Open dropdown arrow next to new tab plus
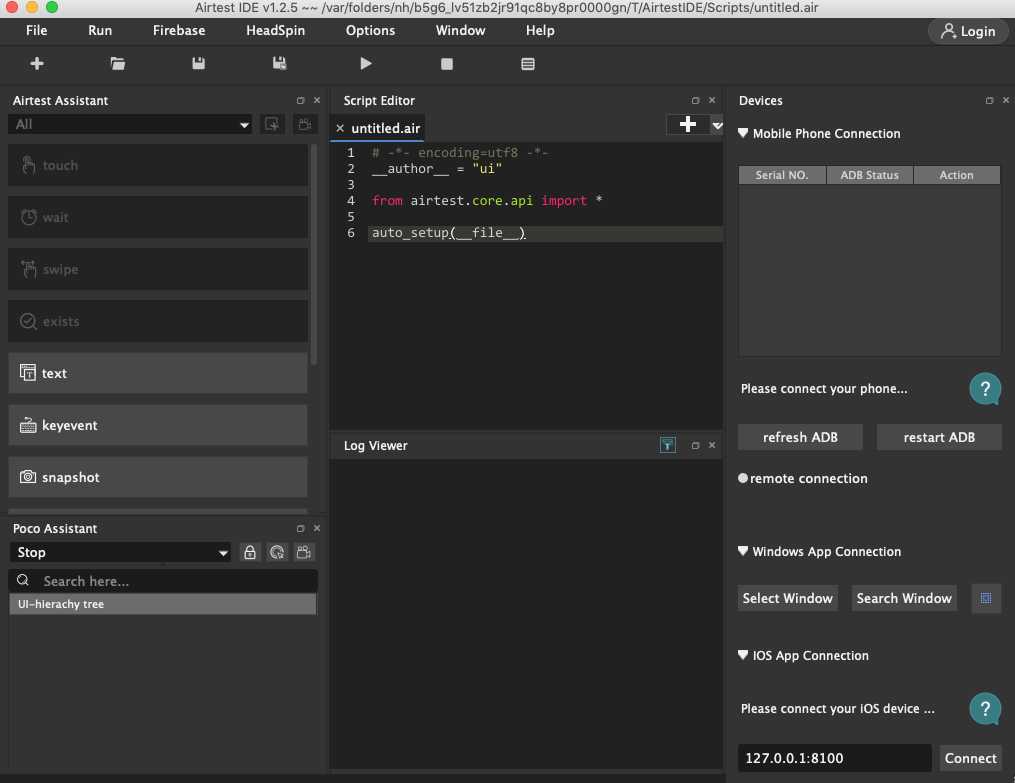Screen dimensions: 1015x783 [717, 124]
